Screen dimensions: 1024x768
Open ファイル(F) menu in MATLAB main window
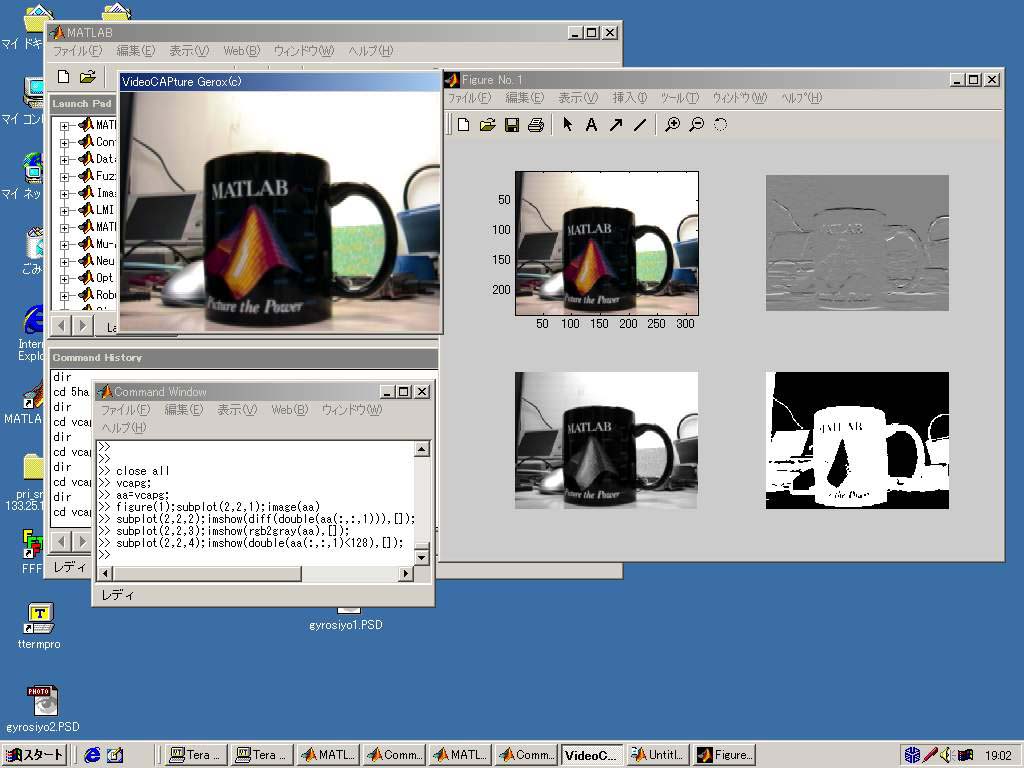click(77, 51)
